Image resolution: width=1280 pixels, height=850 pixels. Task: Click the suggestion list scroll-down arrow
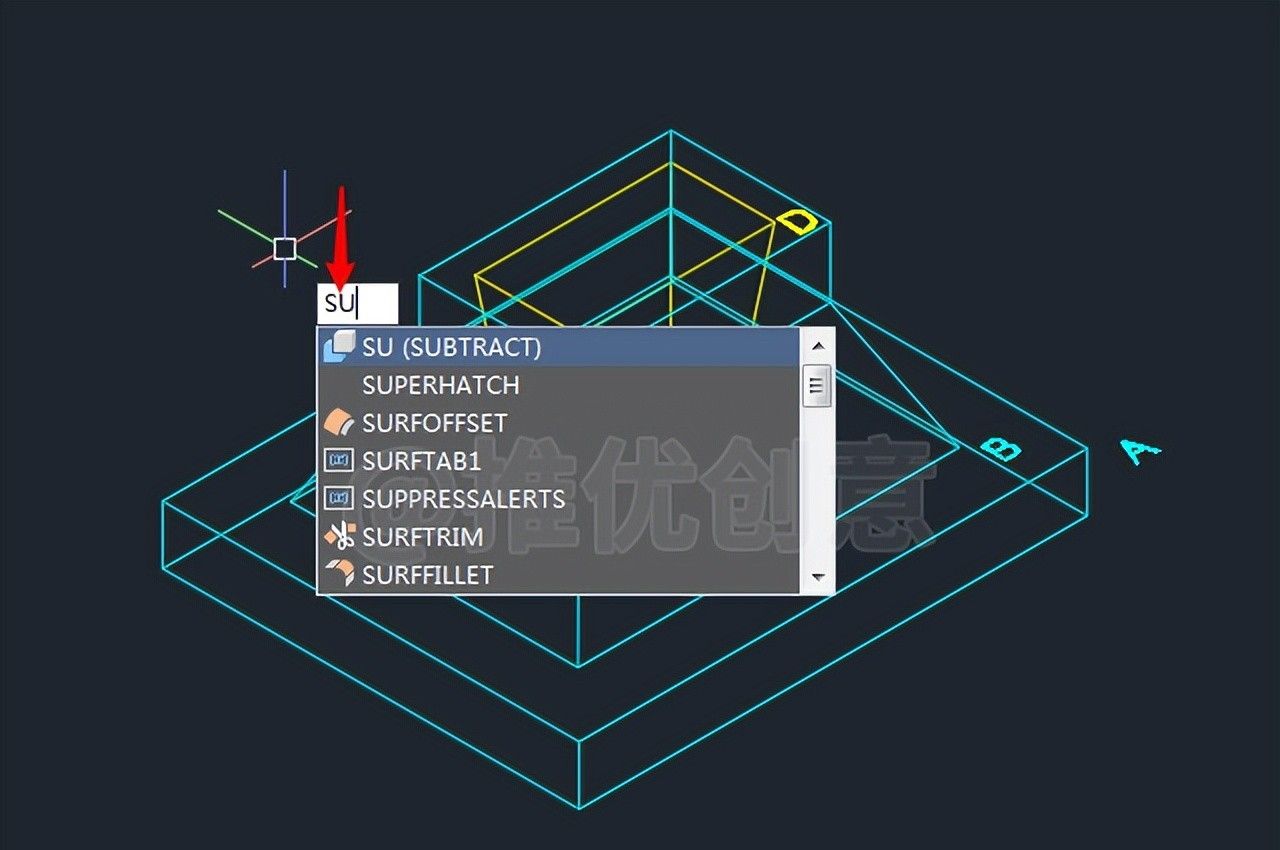pos(818,578)
